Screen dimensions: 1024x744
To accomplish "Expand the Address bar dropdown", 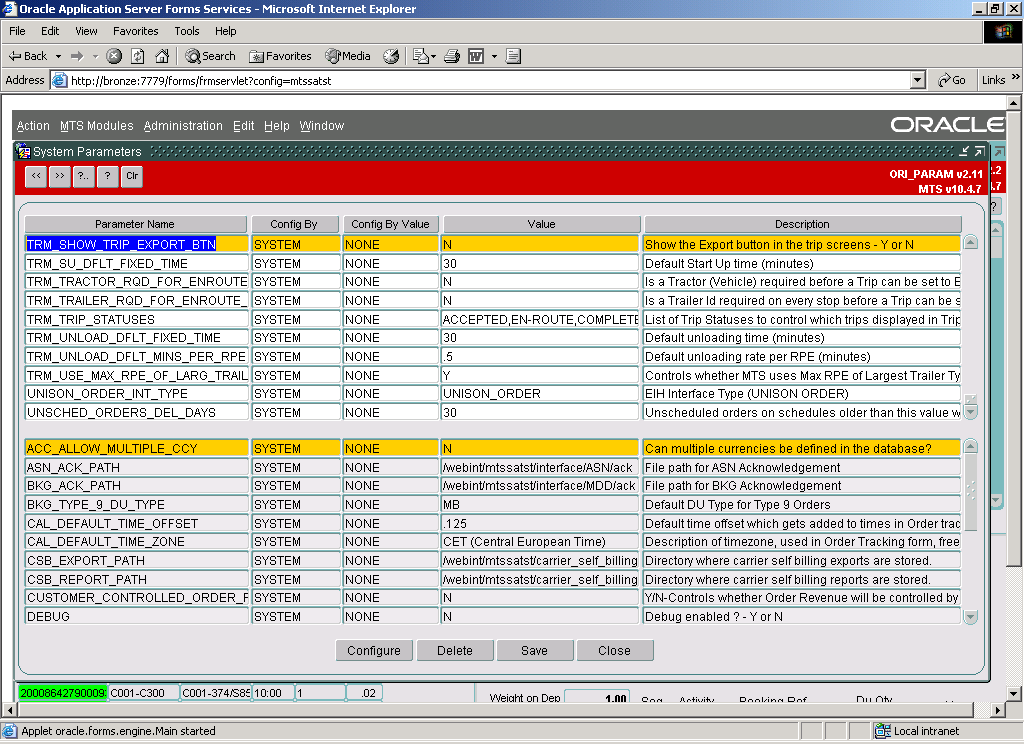I will click(x=918, y=80).
